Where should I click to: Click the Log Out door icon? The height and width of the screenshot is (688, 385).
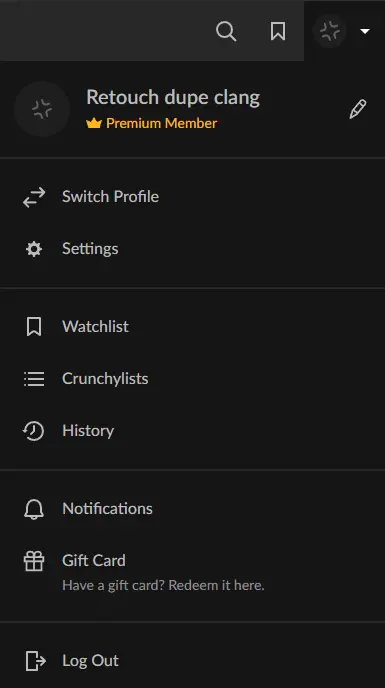point(35,661)
